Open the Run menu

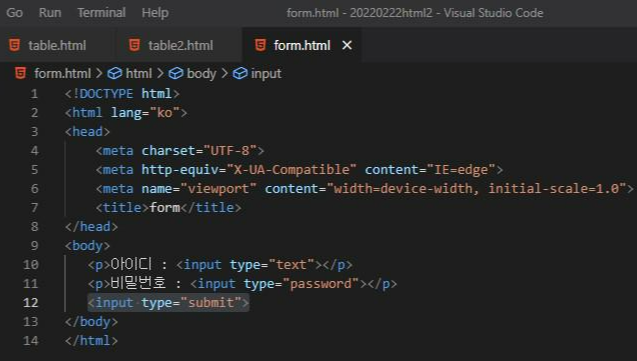(50, 13)
